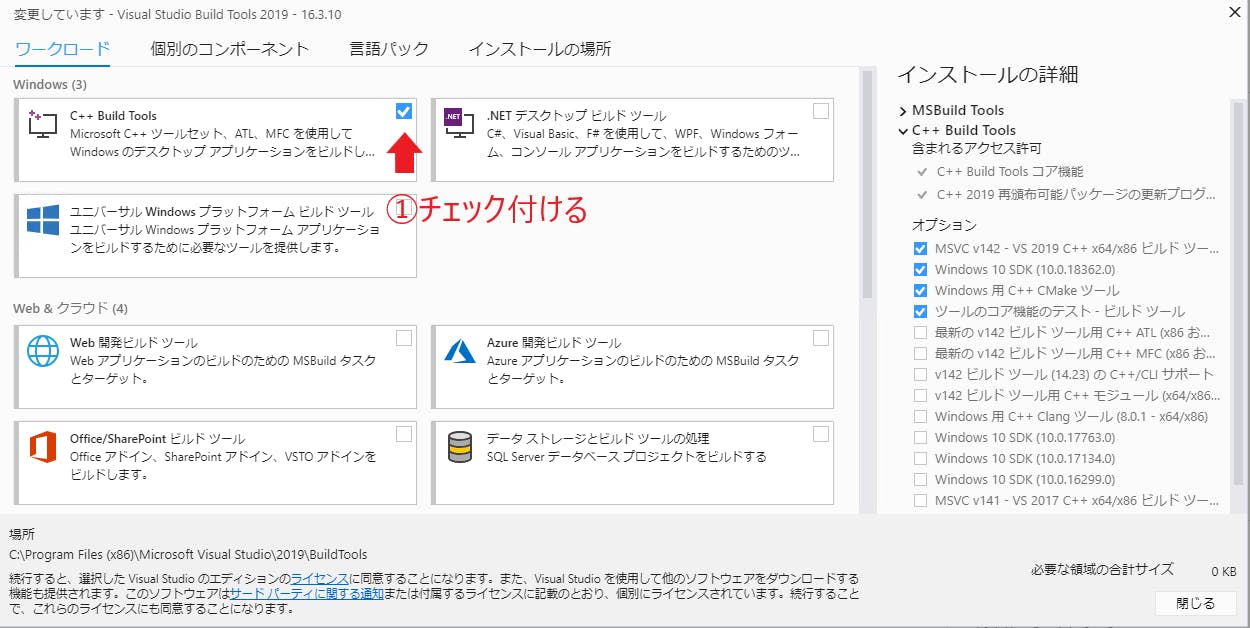Click the Office/SharePoint build tools icon
This screenshot has width=1250, height=628.
point(43,447)
